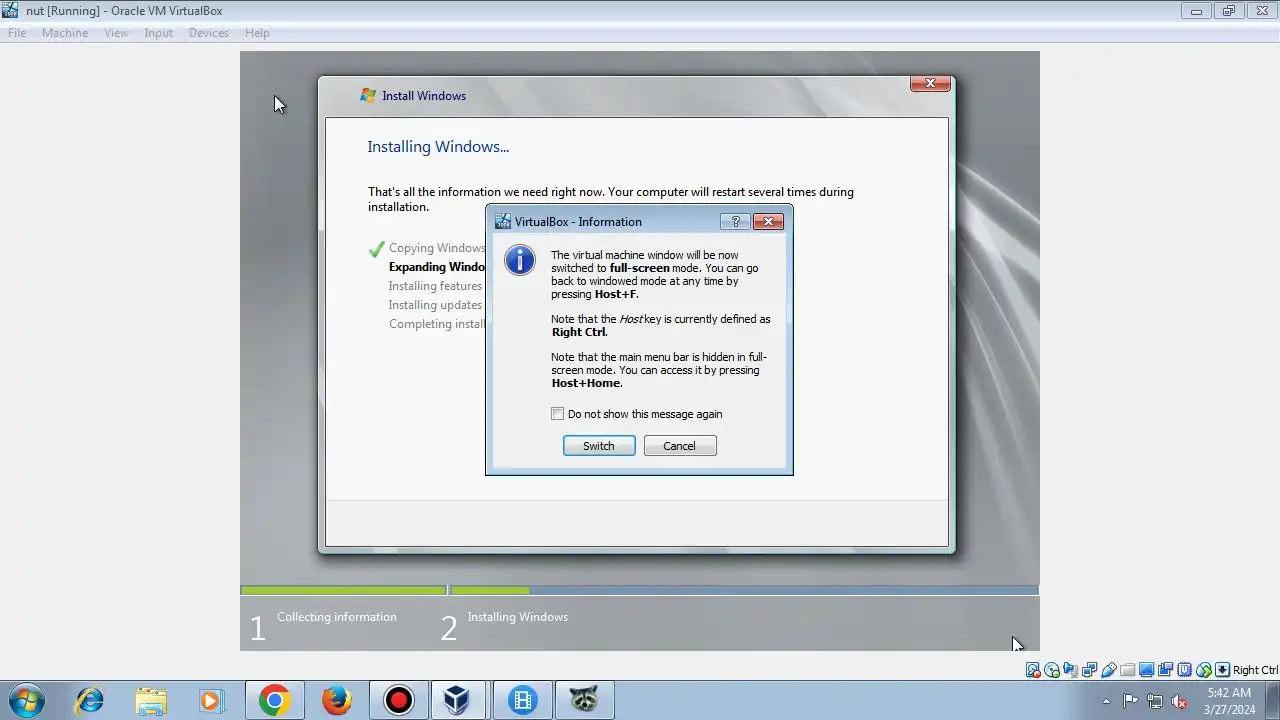Click the film strip video app taskbar icon

(x=523, y=700)
